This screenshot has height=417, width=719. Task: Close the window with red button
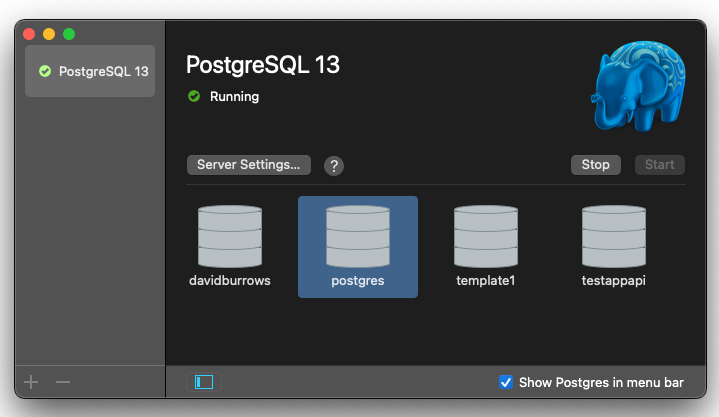29,34
